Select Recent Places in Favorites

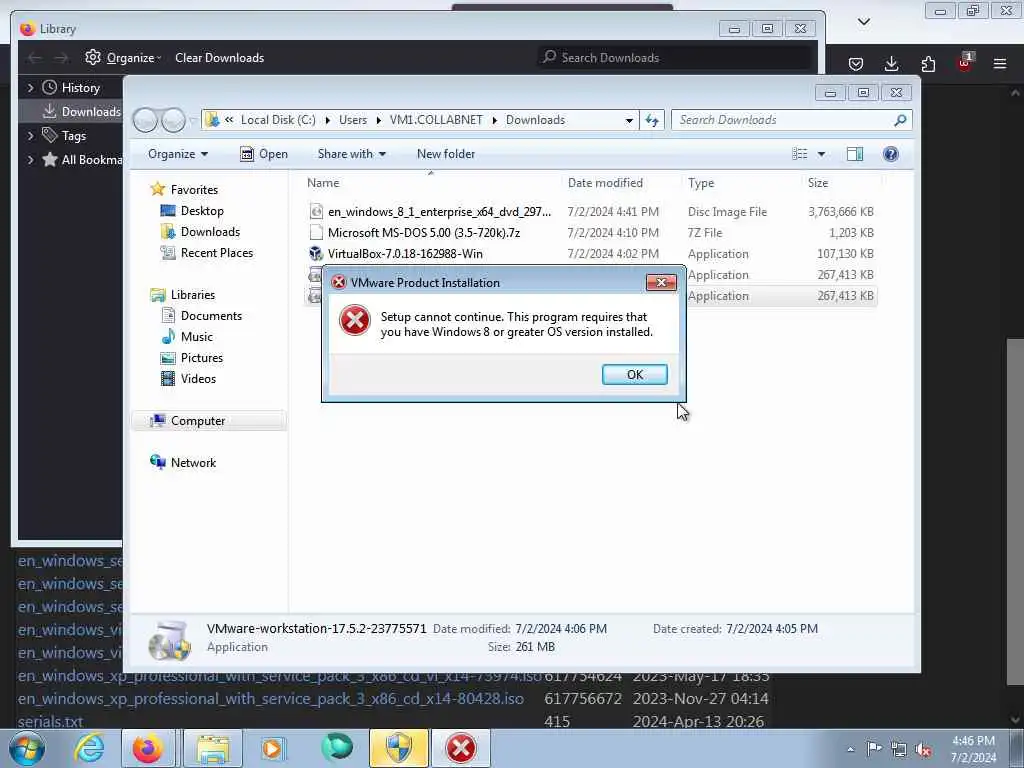[216, 253]
